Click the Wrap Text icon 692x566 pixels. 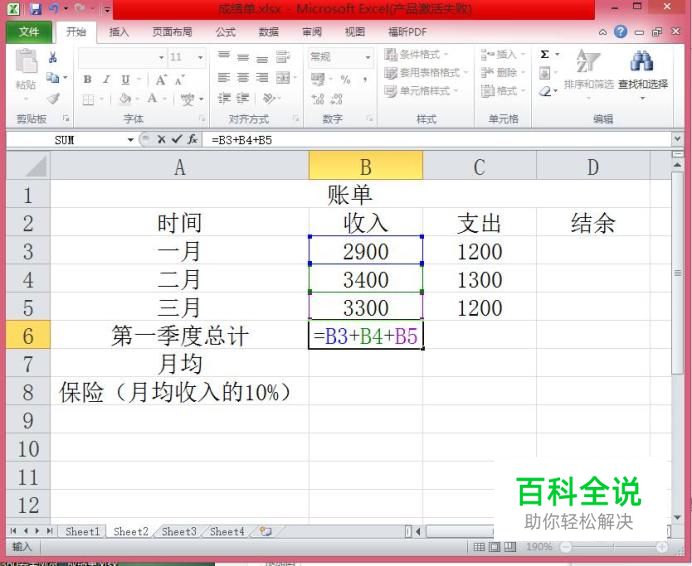coord(282,57)
